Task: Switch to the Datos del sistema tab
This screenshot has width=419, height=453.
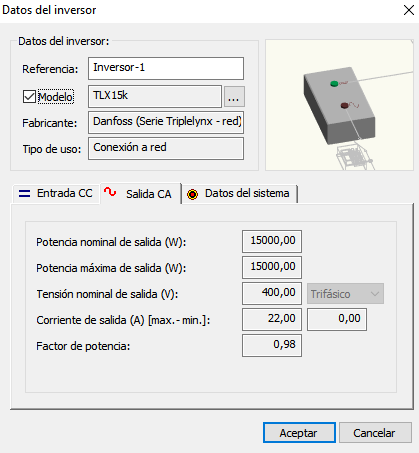Action: coord(239,194)
